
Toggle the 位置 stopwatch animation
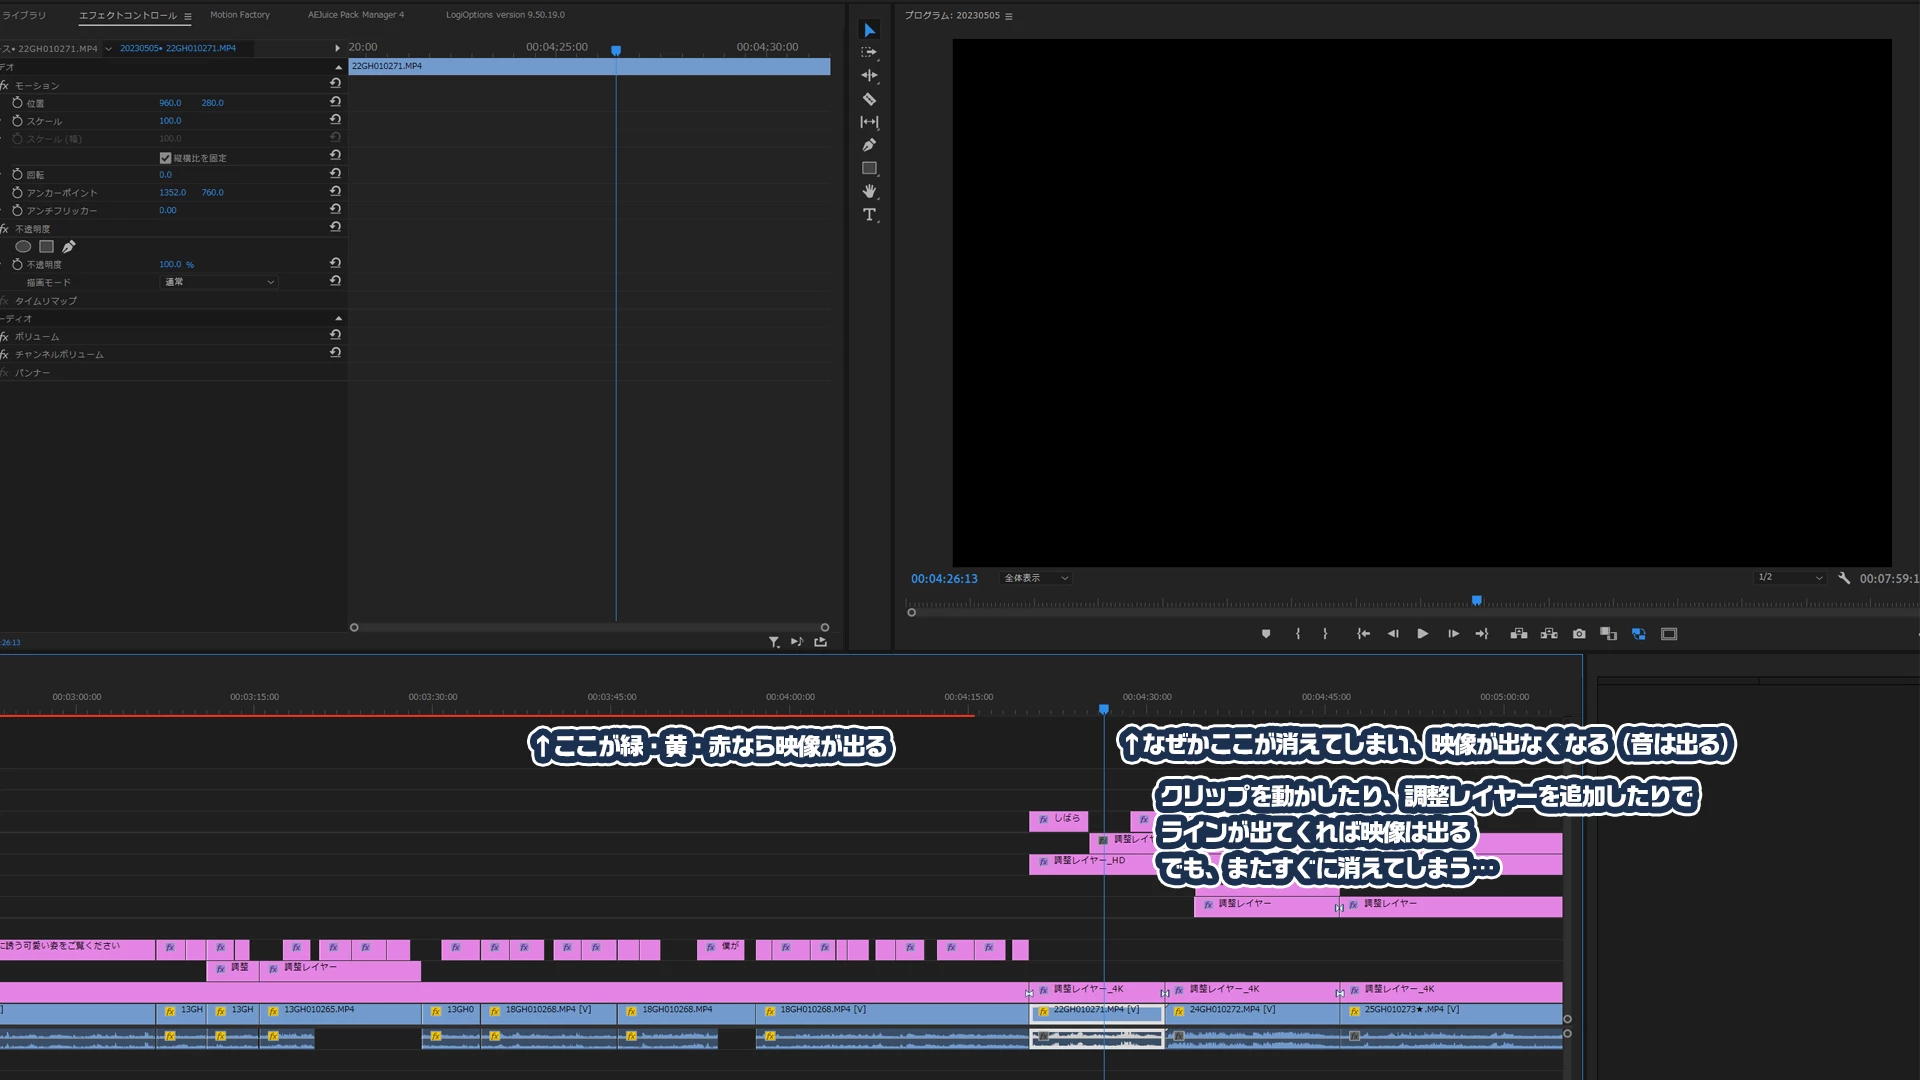point(17,103)
